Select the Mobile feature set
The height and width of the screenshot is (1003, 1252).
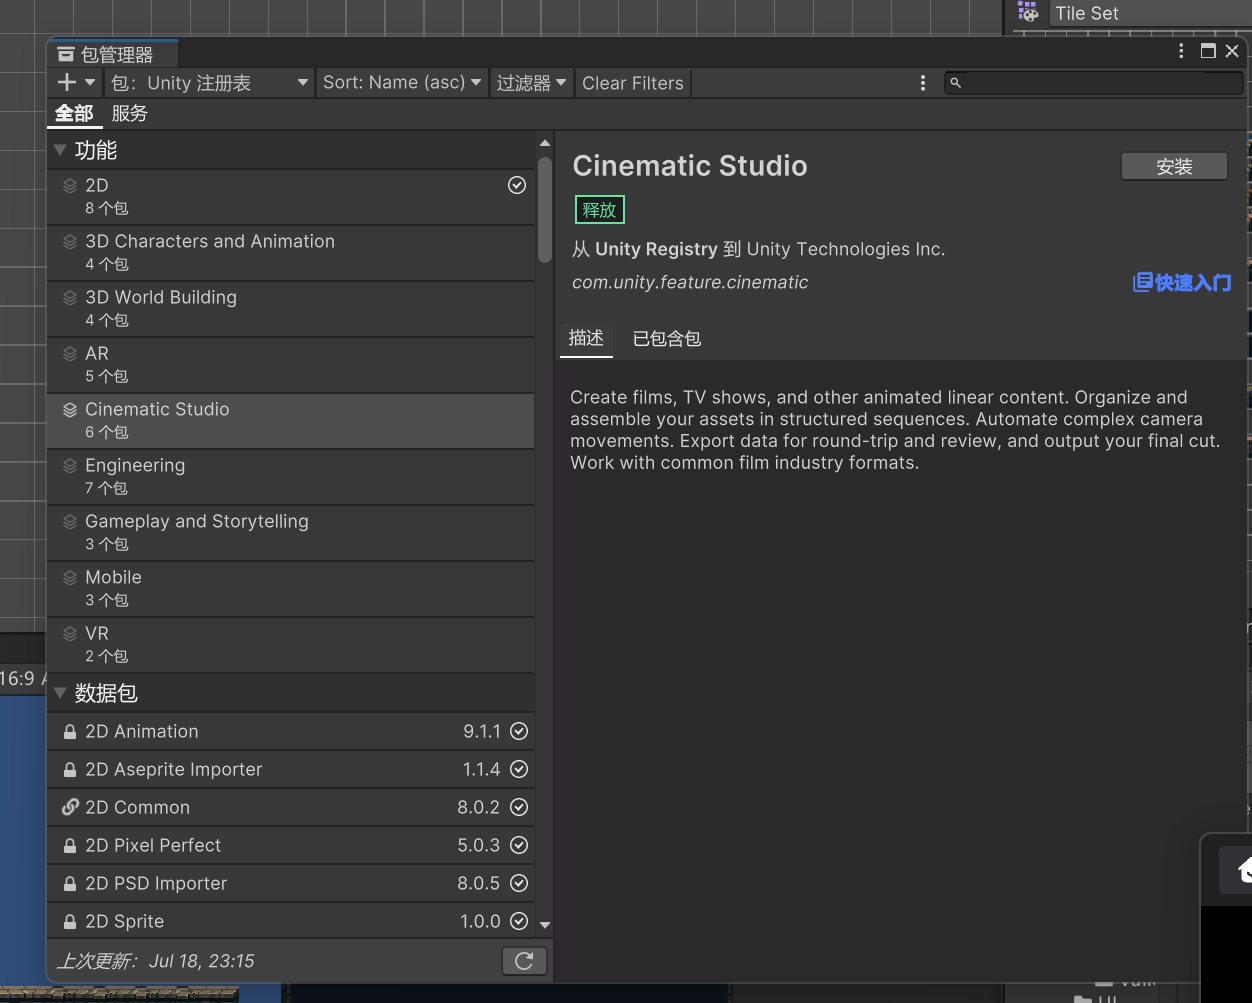coord(290,588)
